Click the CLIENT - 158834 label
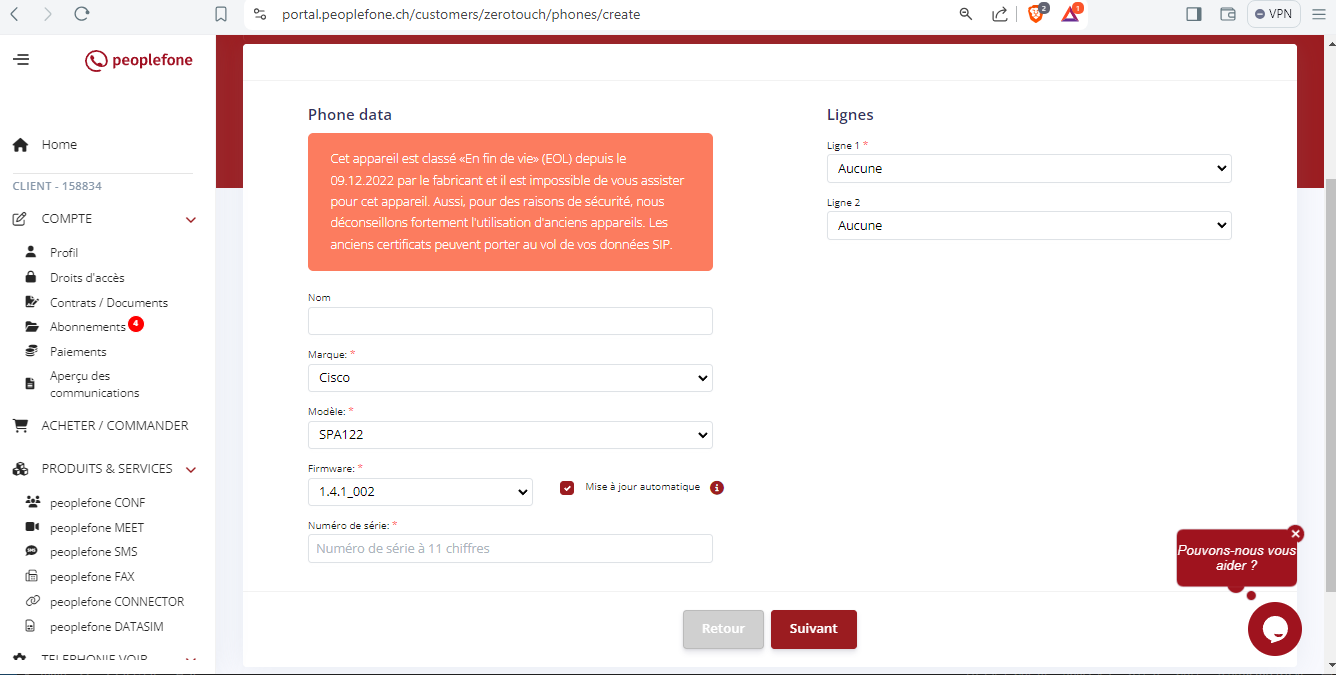 [57, 186]
